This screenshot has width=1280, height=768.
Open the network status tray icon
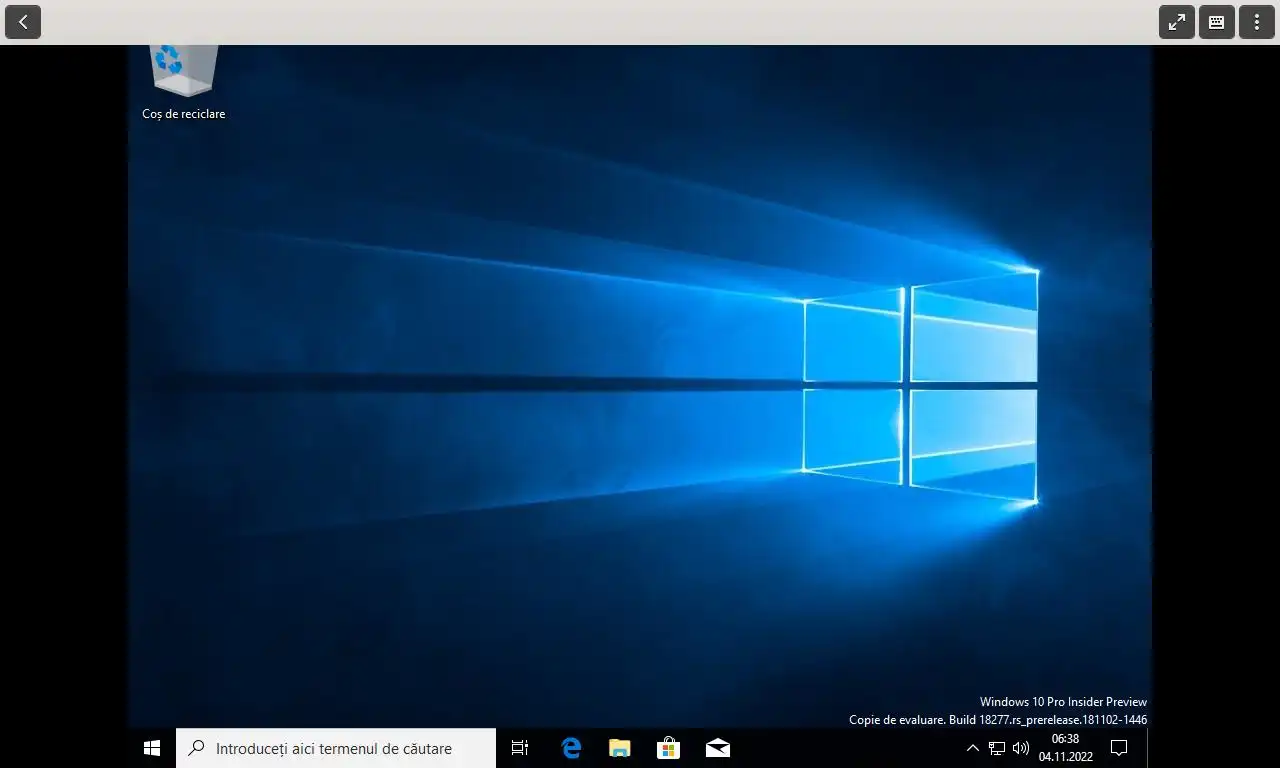(x=997, y=748)
